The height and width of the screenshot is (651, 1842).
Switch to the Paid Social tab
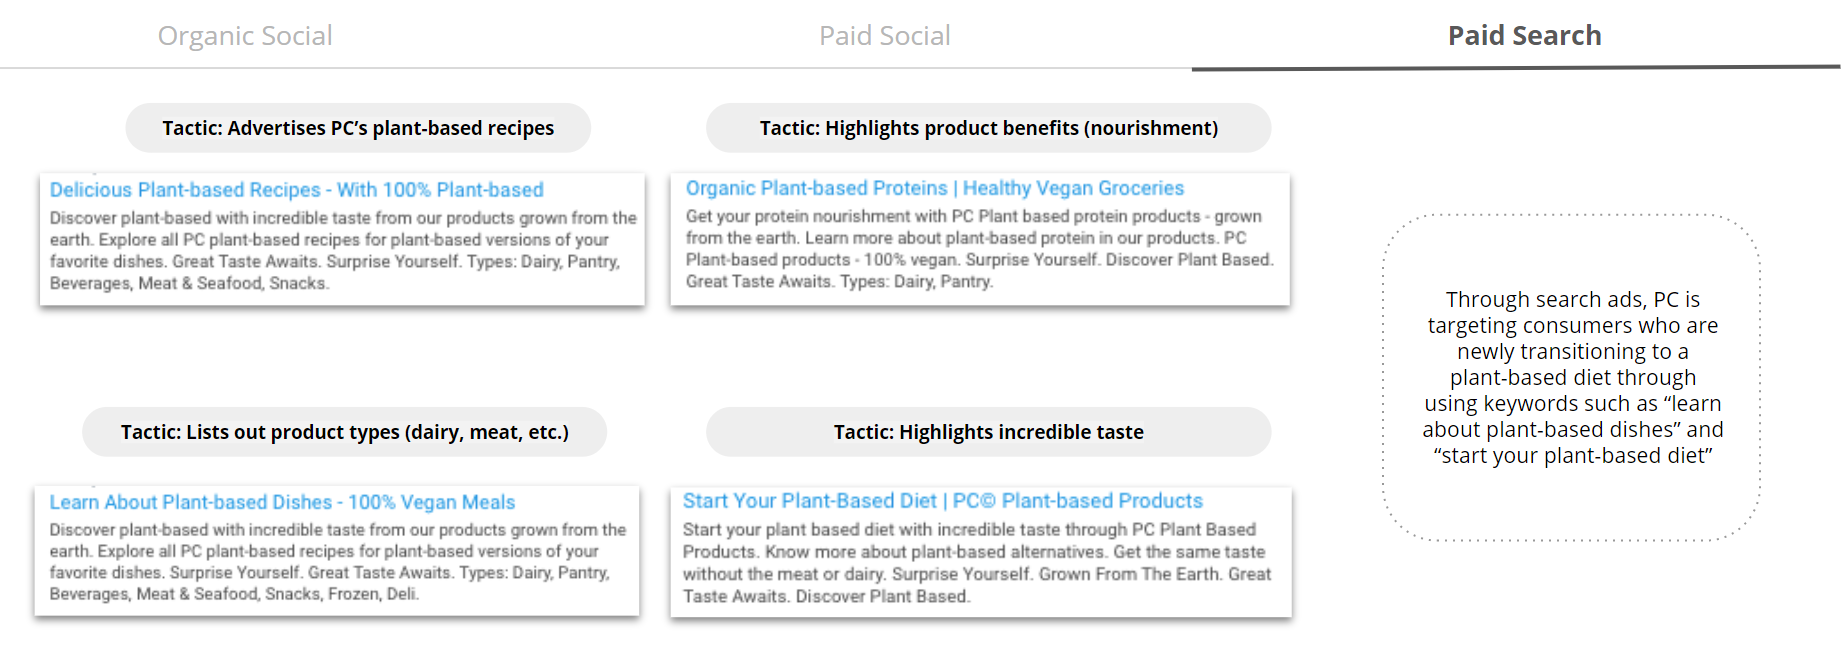(x=884, y=36)
